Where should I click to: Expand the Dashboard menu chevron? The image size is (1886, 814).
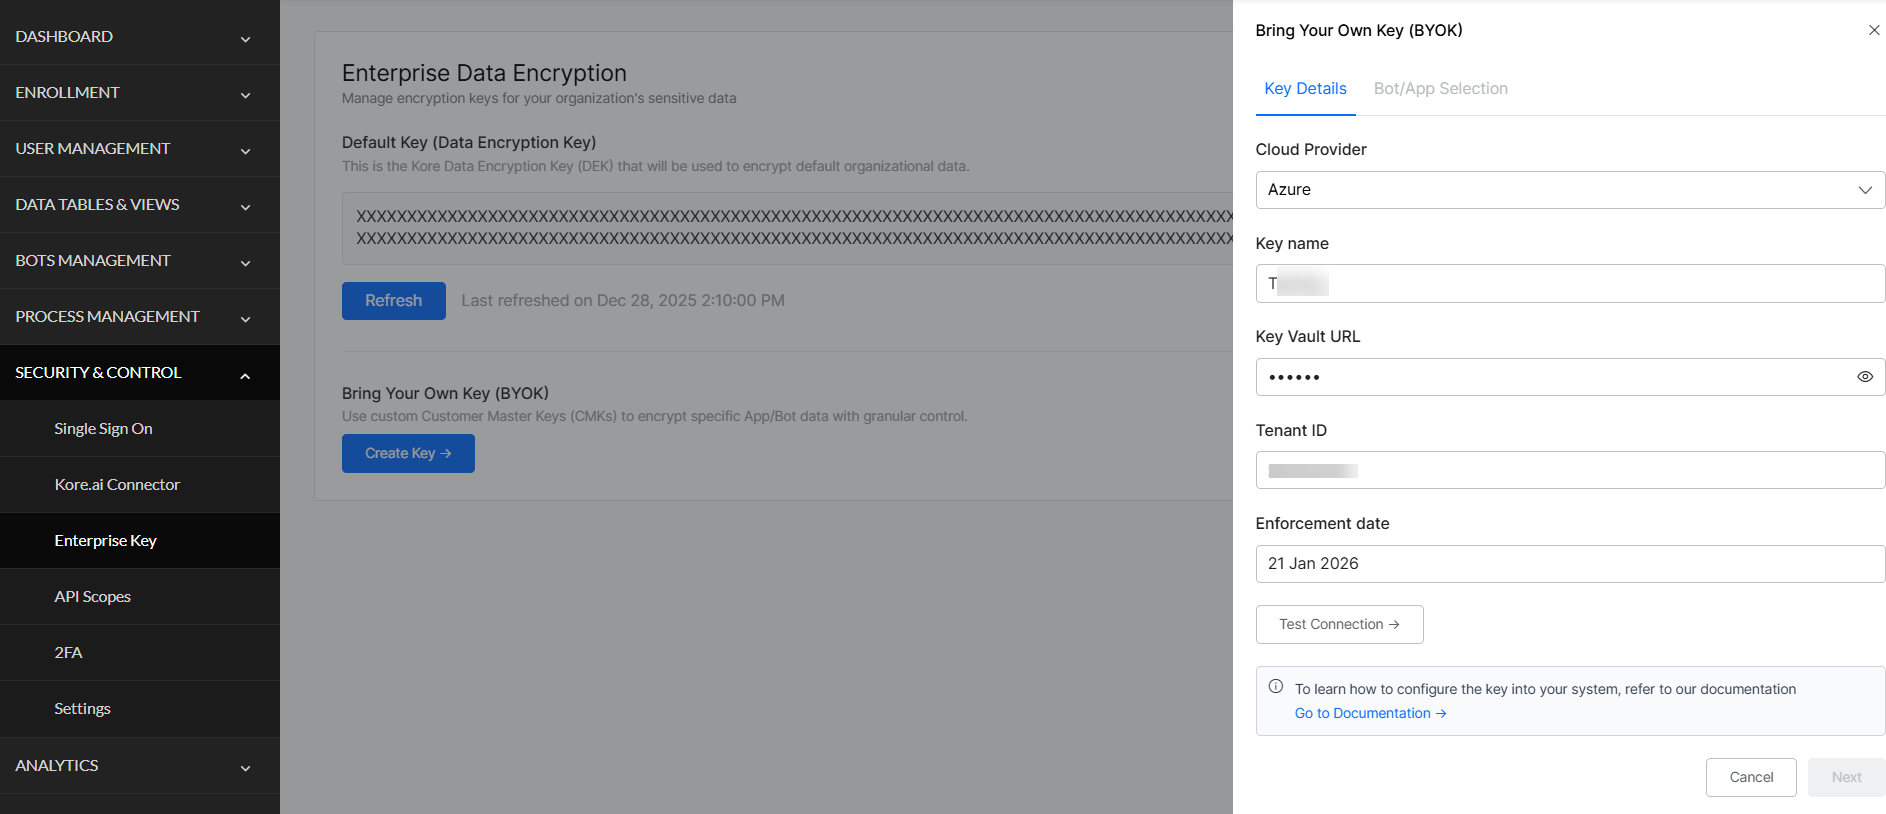(x=245, y=39)
